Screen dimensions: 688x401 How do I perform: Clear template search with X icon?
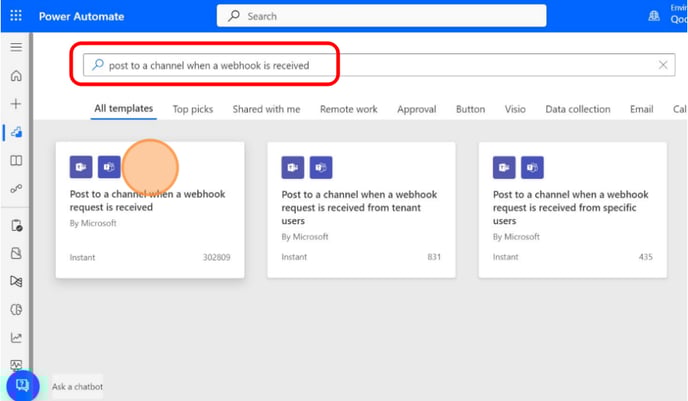click(663, 65)
